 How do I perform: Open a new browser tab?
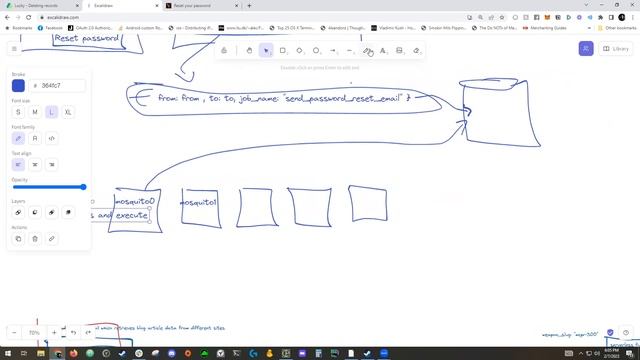pyautogui.click(x=249, y=6)
